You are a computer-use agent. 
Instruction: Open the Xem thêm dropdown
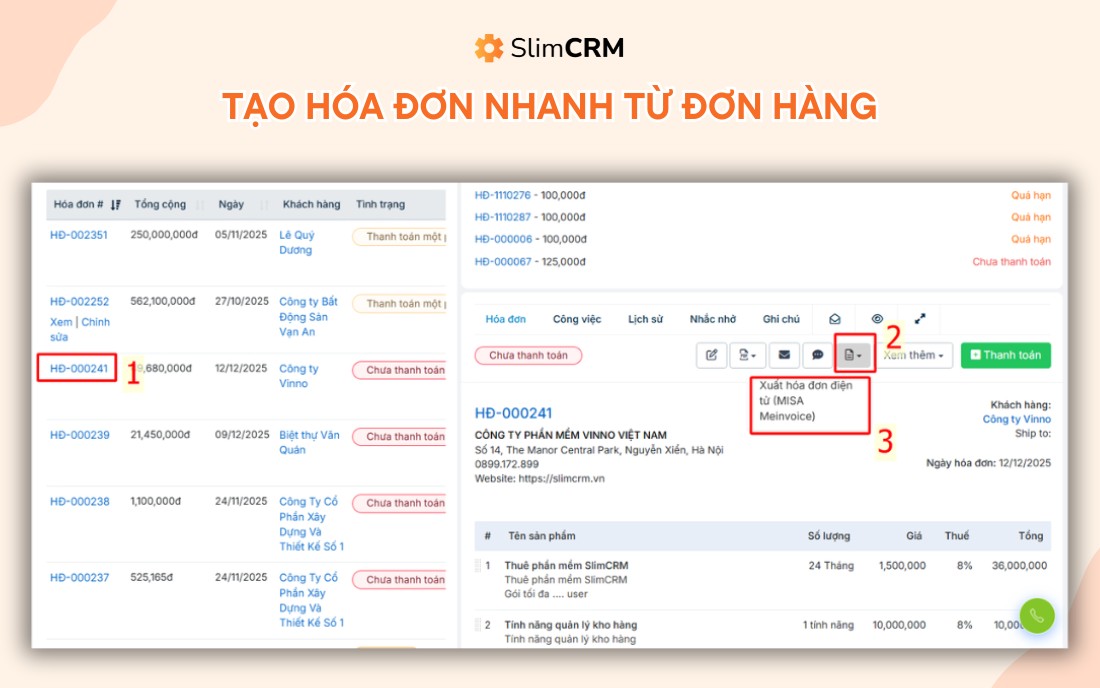point(914,355)
